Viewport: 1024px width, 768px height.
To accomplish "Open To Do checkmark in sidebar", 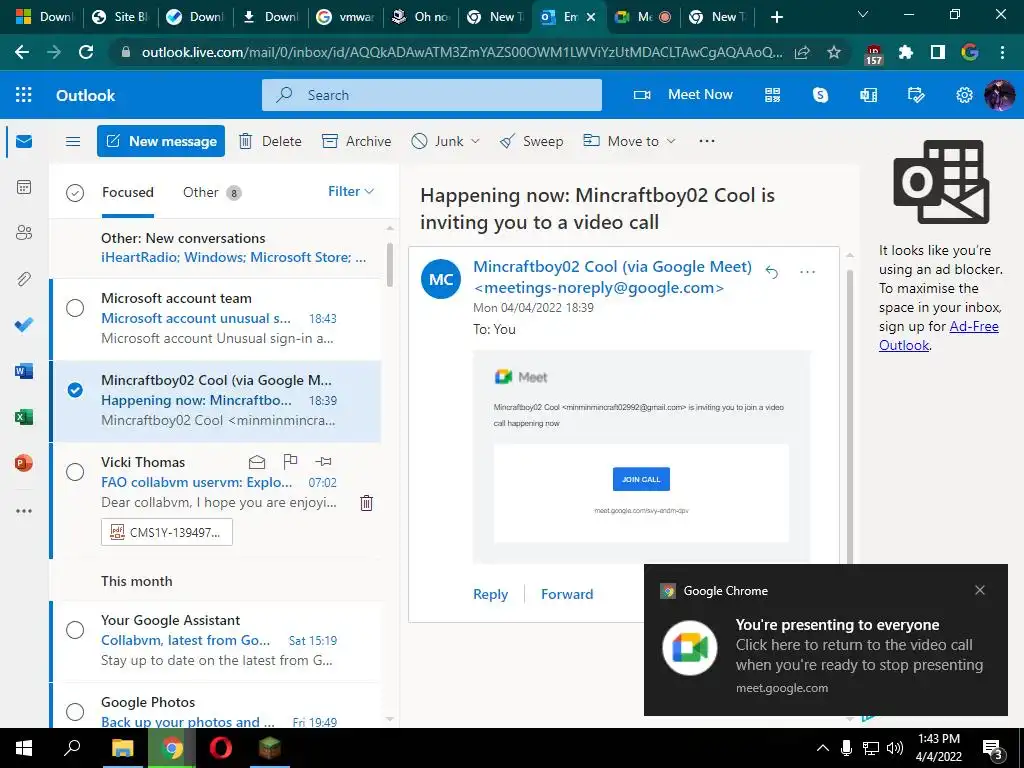I will point(24,325).
